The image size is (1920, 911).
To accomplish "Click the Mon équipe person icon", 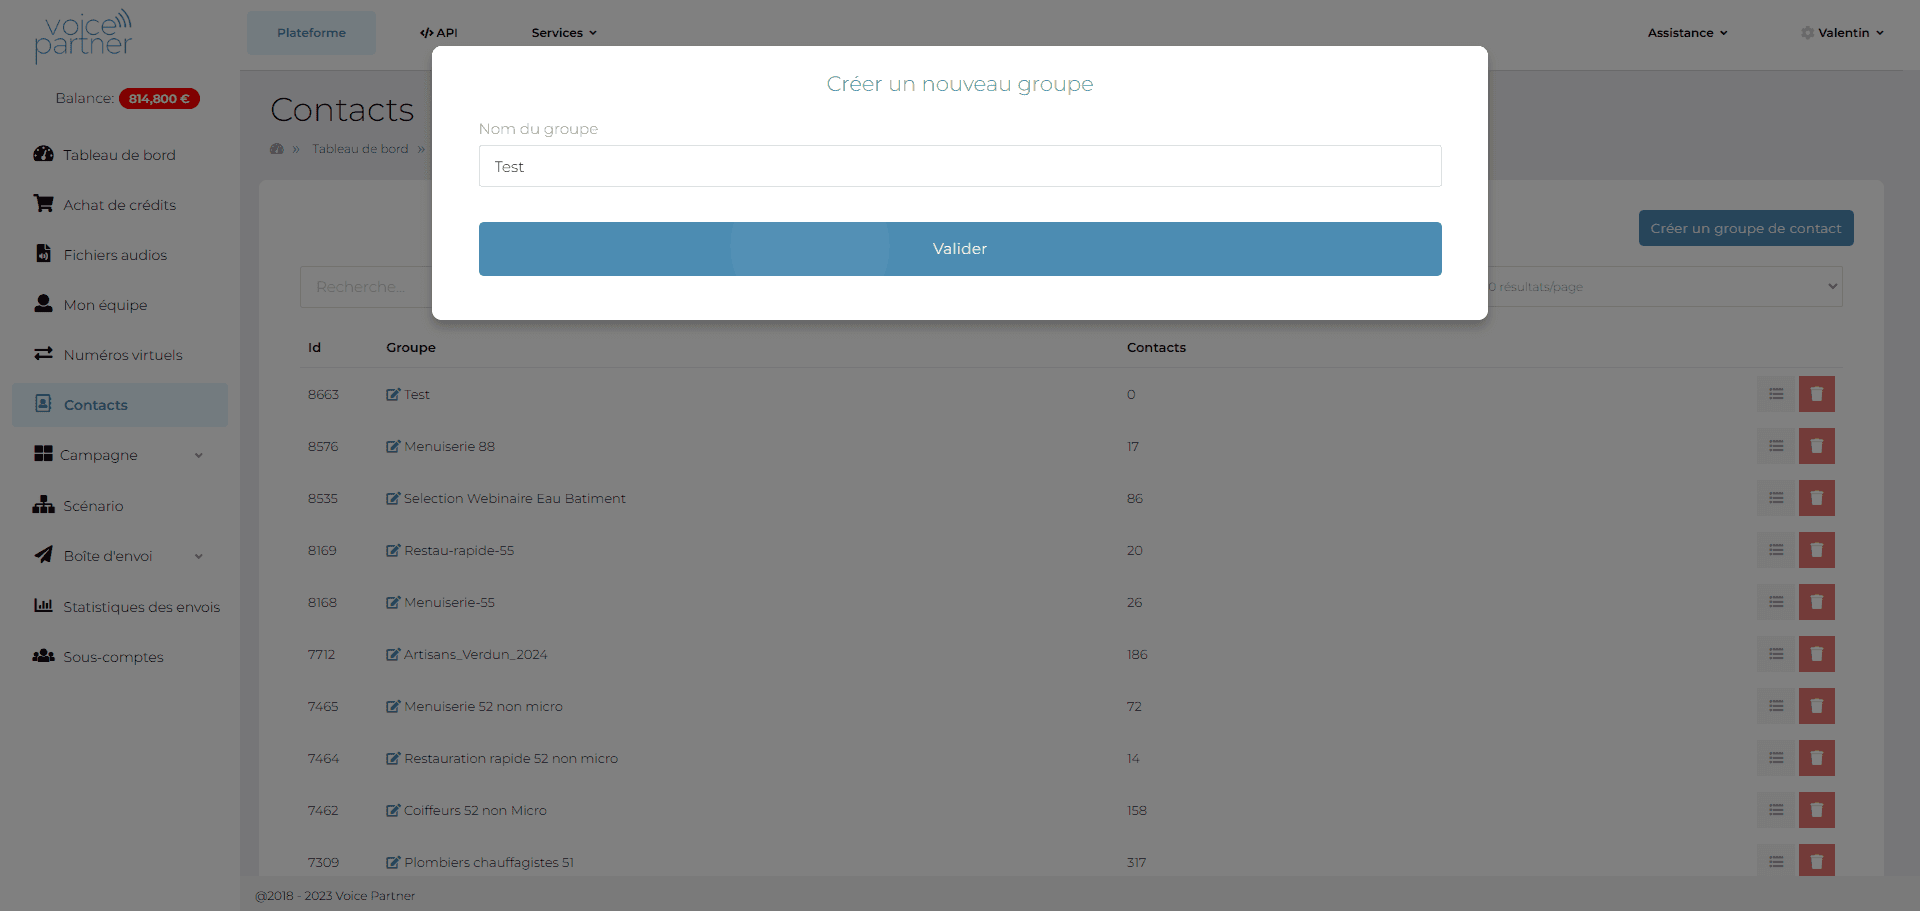I will tap(43, 304).
